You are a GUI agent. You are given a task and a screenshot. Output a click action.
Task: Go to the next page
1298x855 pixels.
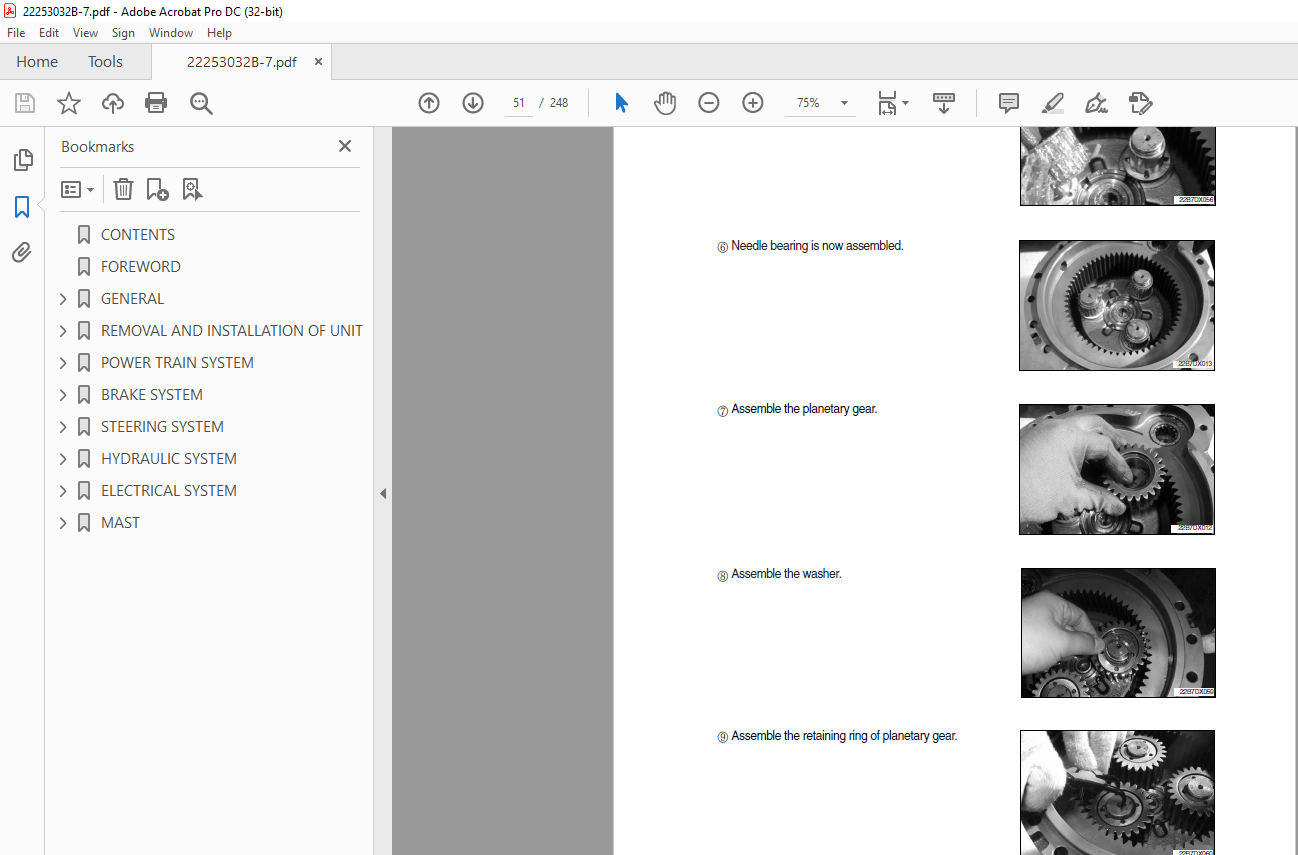click(x=473, y=103)
